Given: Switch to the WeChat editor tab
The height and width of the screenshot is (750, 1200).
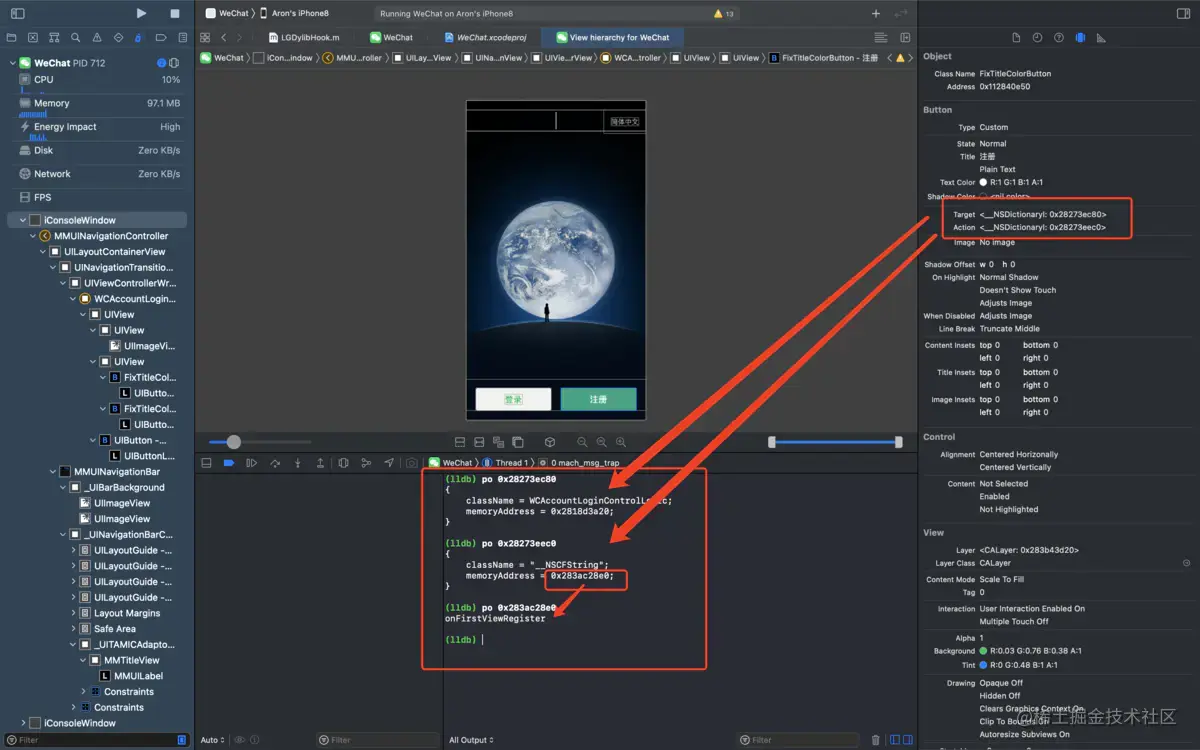Looking at the screenshot, I should 391,37.
